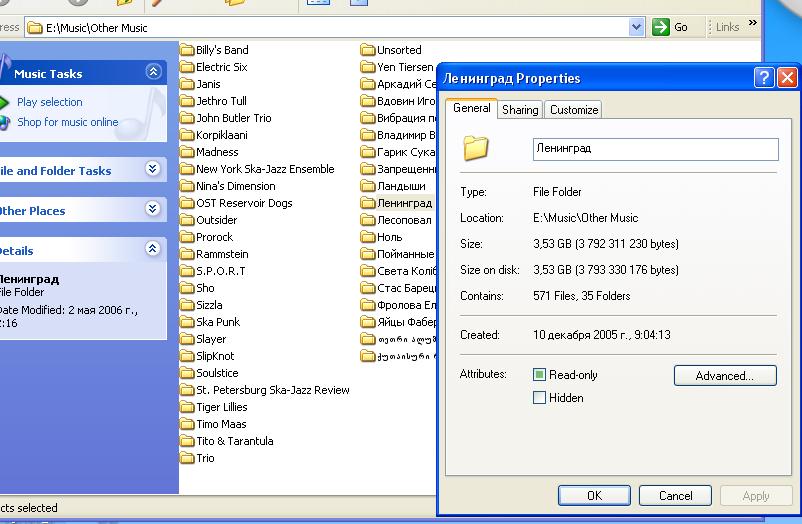802x524 pixels.
Task: Click the green Go arrow button
Action: click(661, 27)
